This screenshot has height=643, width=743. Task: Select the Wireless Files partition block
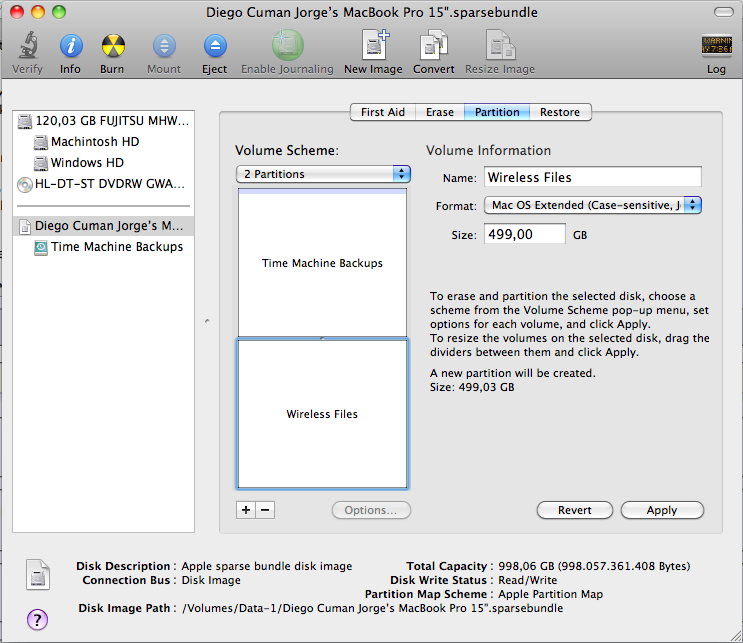pos(322,414)
